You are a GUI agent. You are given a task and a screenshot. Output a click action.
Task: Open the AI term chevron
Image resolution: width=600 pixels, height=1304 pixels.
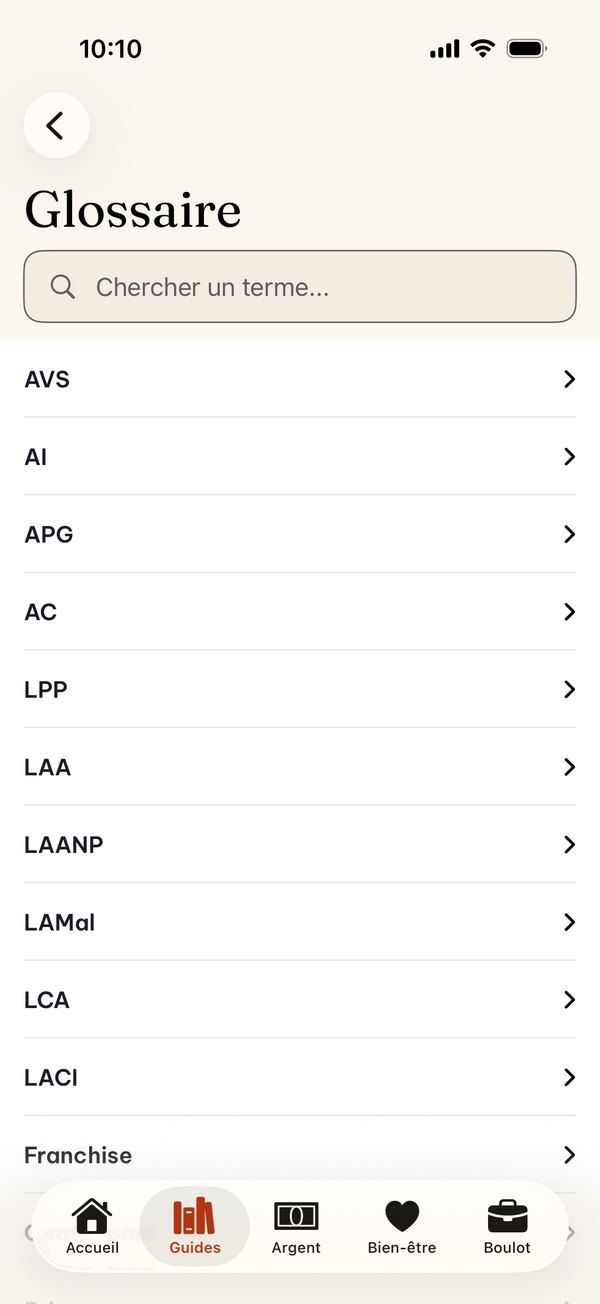[x=569, y=457]
